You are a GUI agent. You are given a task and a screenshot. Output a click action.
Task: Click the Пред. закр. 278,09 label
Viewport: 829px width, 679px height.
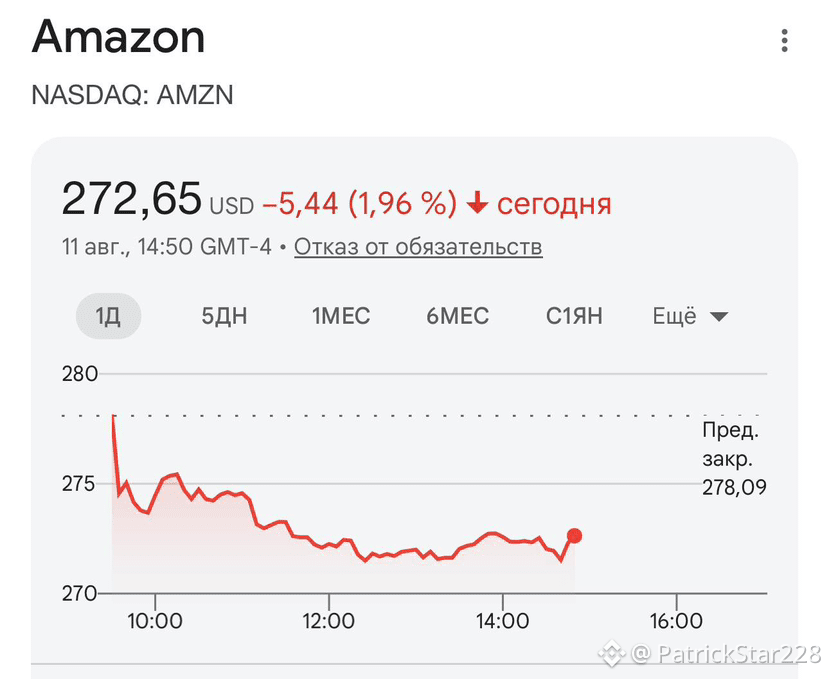pyautogui.click(x=734, y=458)
